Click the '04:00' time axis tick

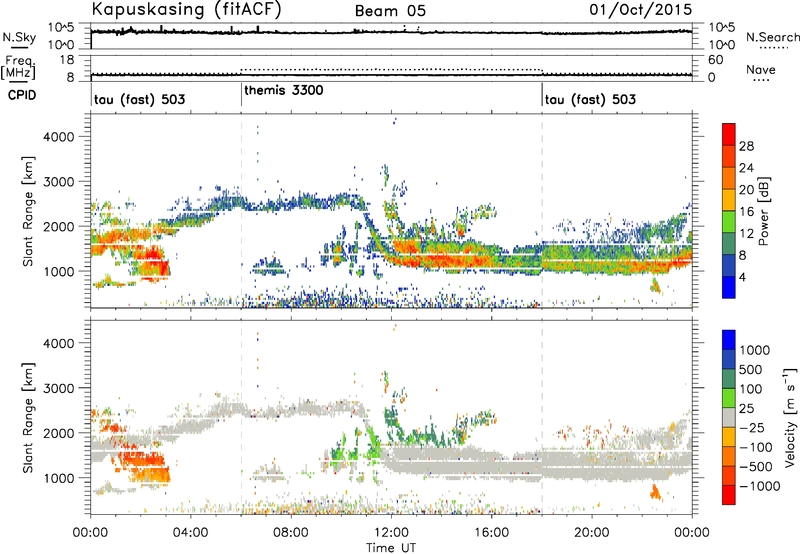[190, 533]
